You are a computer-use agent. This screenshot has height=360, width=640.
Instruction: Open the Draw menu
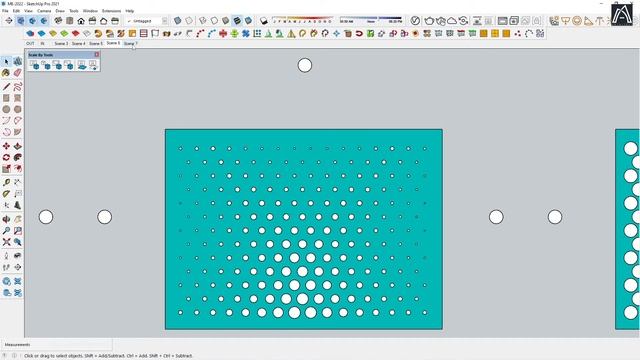pos(60,11)
